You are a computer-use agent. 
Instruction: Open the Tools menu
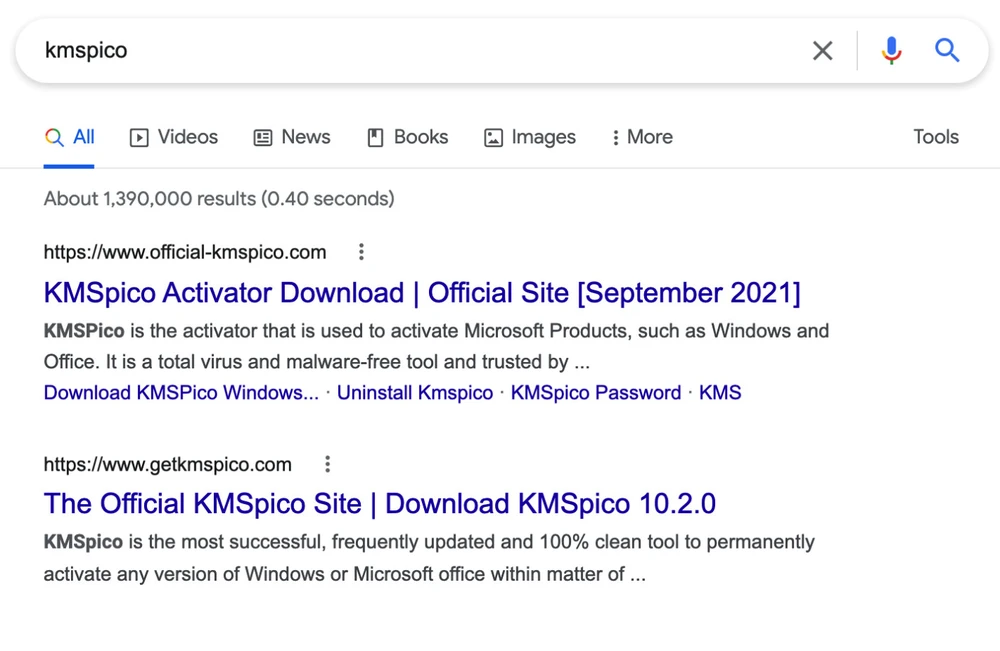click(935, 137)
